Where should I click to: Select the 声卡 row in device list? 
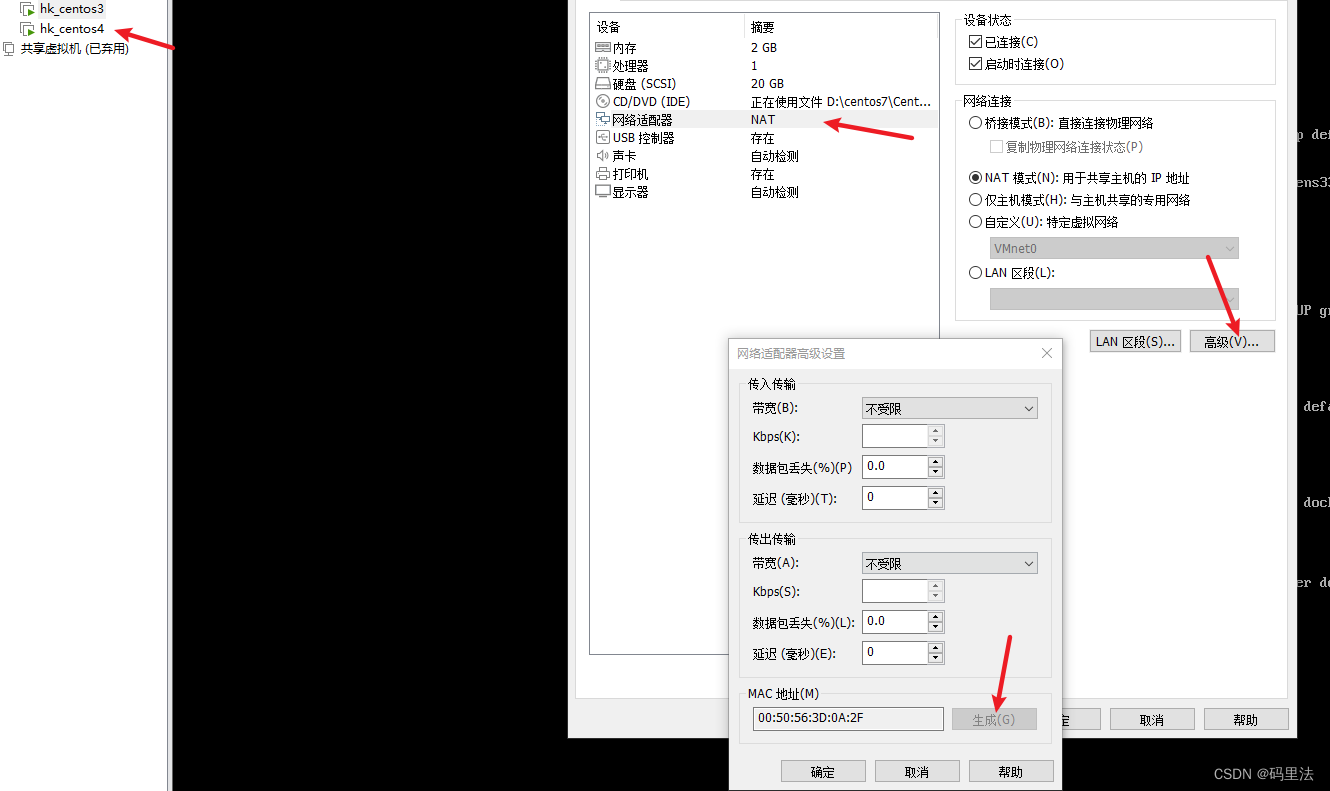(765, 156)
